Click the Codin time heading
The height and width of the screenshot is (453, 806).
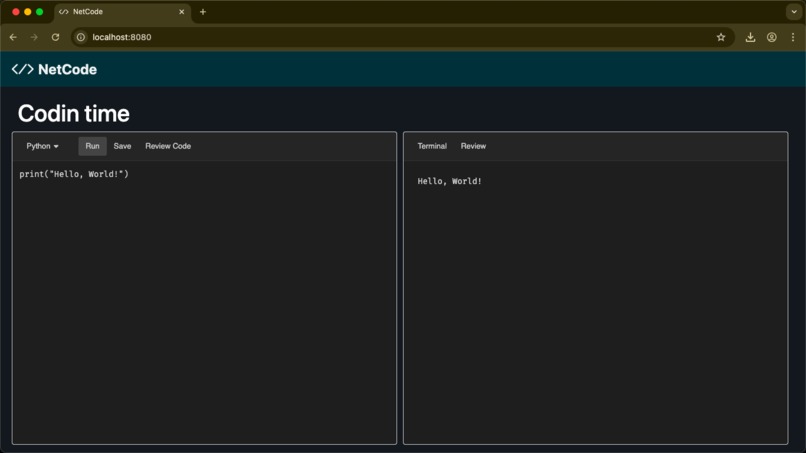(74, 114)
